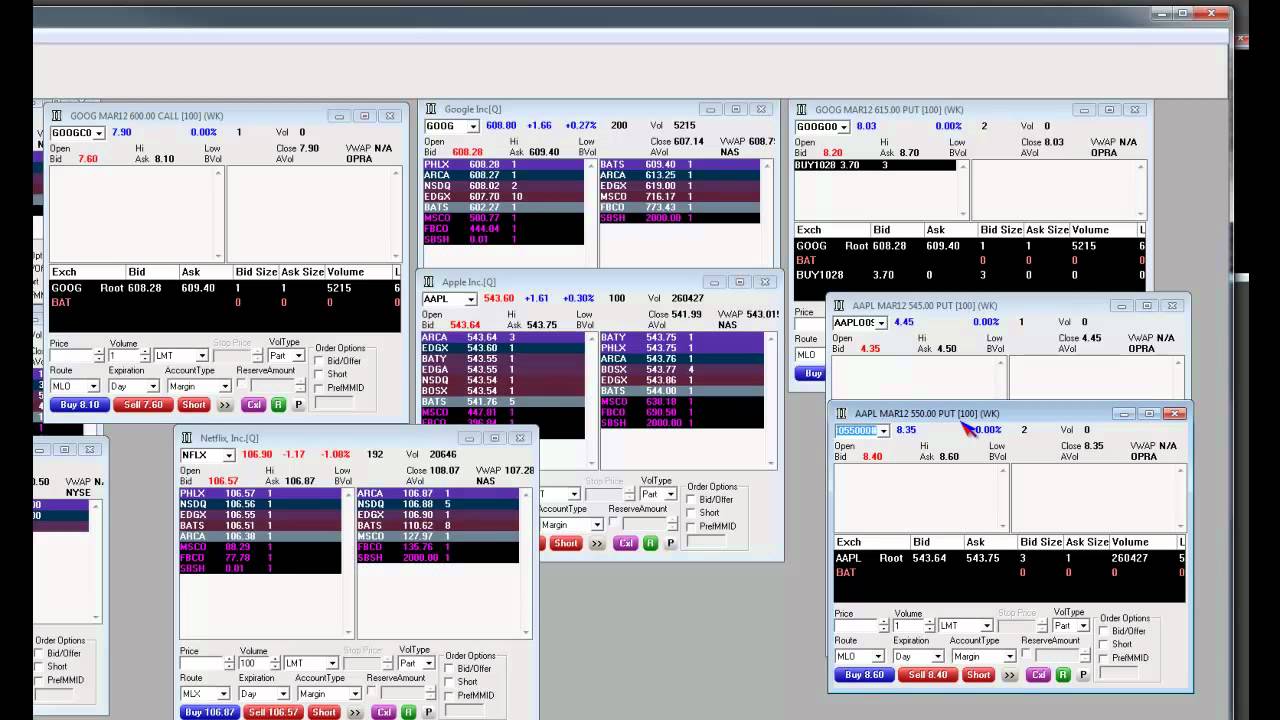Click the purple Cxl button in GOOG 600.00 CALL window
The height and width of the screenshot is (720, 1280).
[x=253, y=405]
